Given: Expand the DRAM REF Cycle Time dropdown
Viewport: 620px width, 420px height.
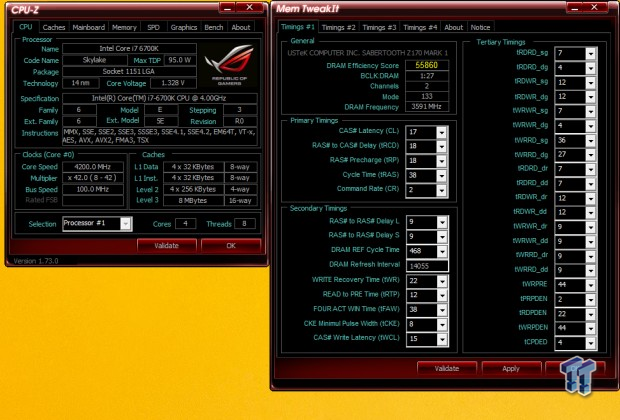Looking at the screenshot, I should point(442,251).
